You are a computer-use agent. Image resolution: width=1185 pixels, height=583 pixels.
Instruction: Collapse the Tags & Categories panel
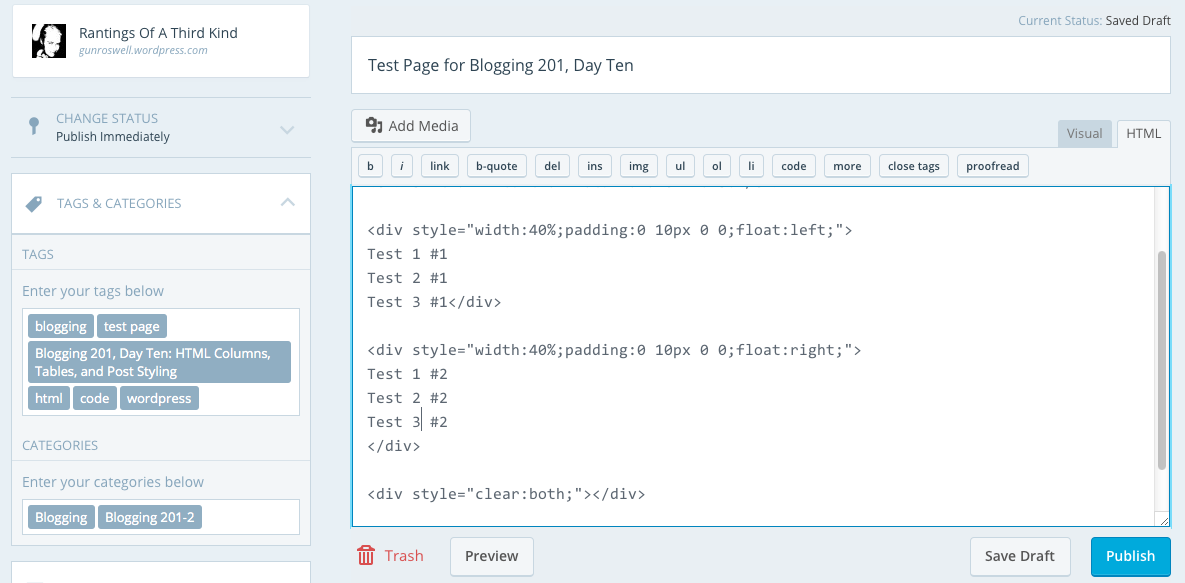click(x=287, y=203)
